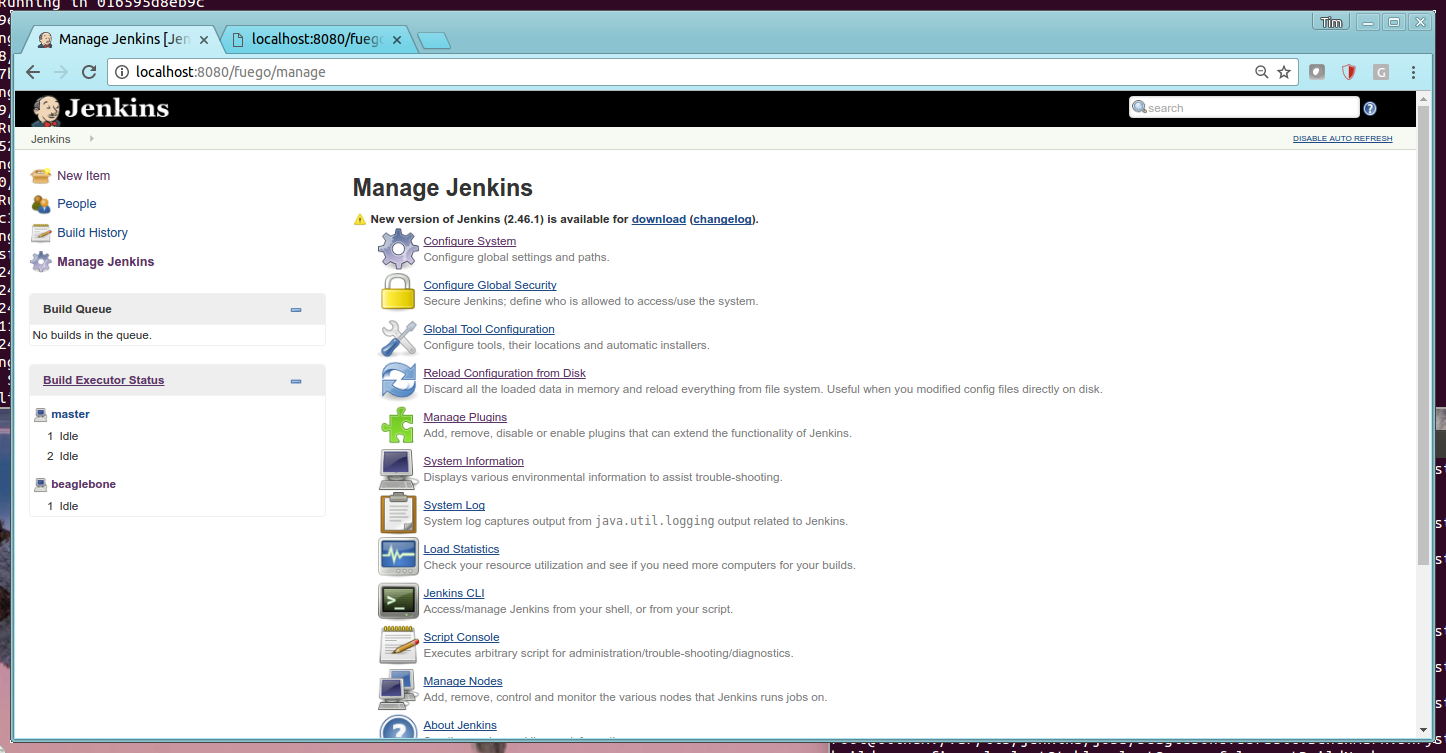
Task: Click the System Information monitor icon
Action: (398, 469)
